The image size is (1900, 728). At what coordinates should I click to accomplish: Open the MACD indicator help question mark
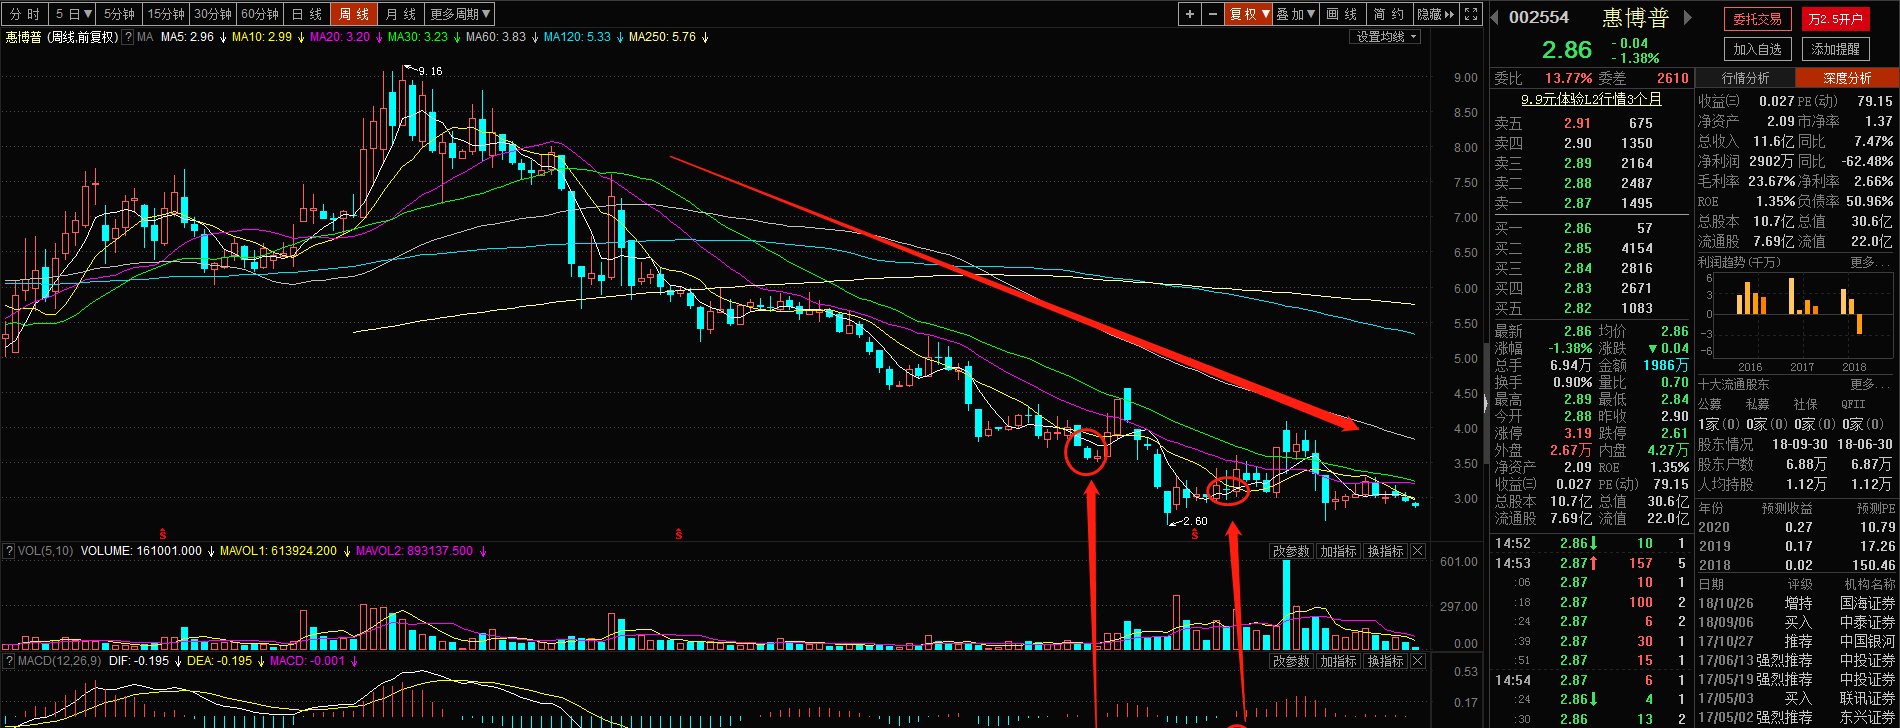click(x=9, y=661)
